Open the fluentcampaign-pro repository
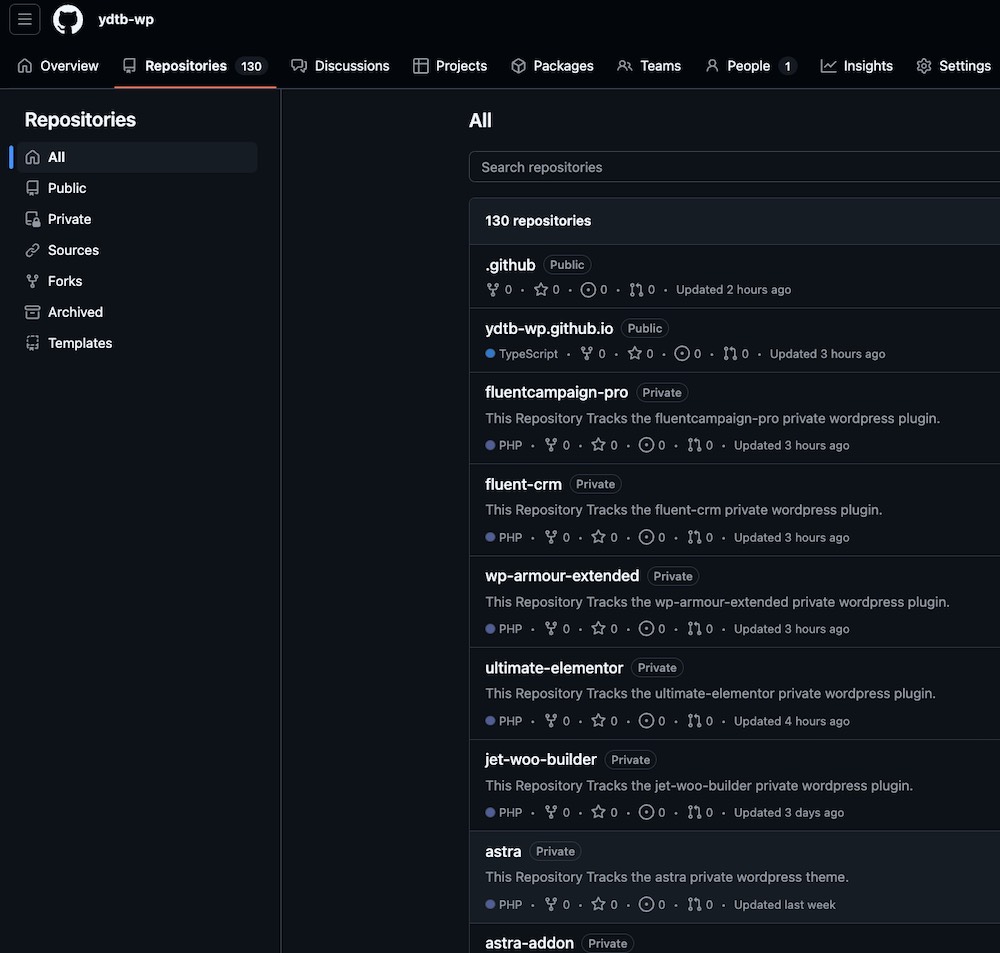 pyautogui.click(x=557, y=392)
